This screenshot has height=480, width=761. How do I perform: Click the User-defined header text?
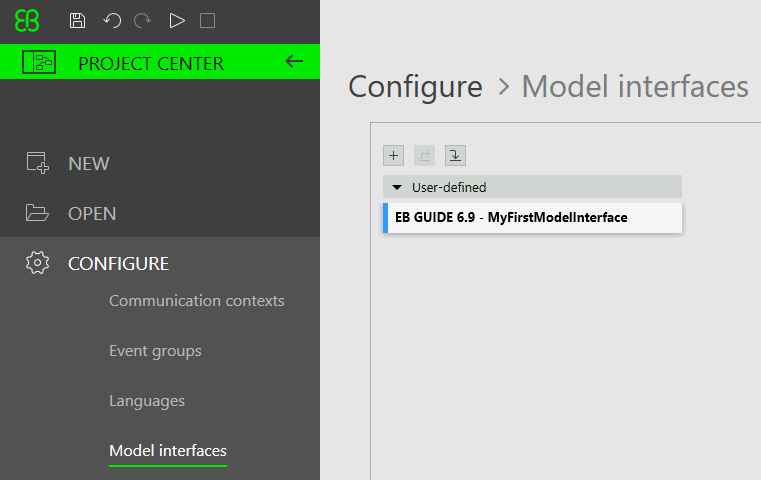449,187
